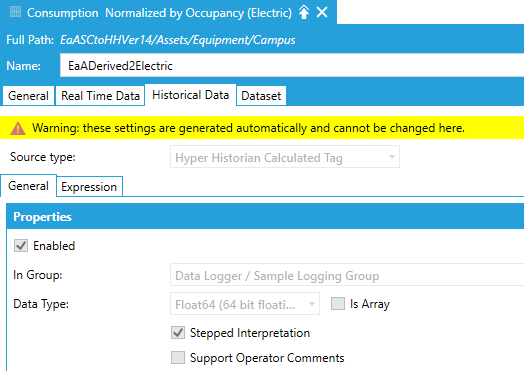Expand the Data Type dropdown arrow
524x371 pixels.
coord(312,304)
